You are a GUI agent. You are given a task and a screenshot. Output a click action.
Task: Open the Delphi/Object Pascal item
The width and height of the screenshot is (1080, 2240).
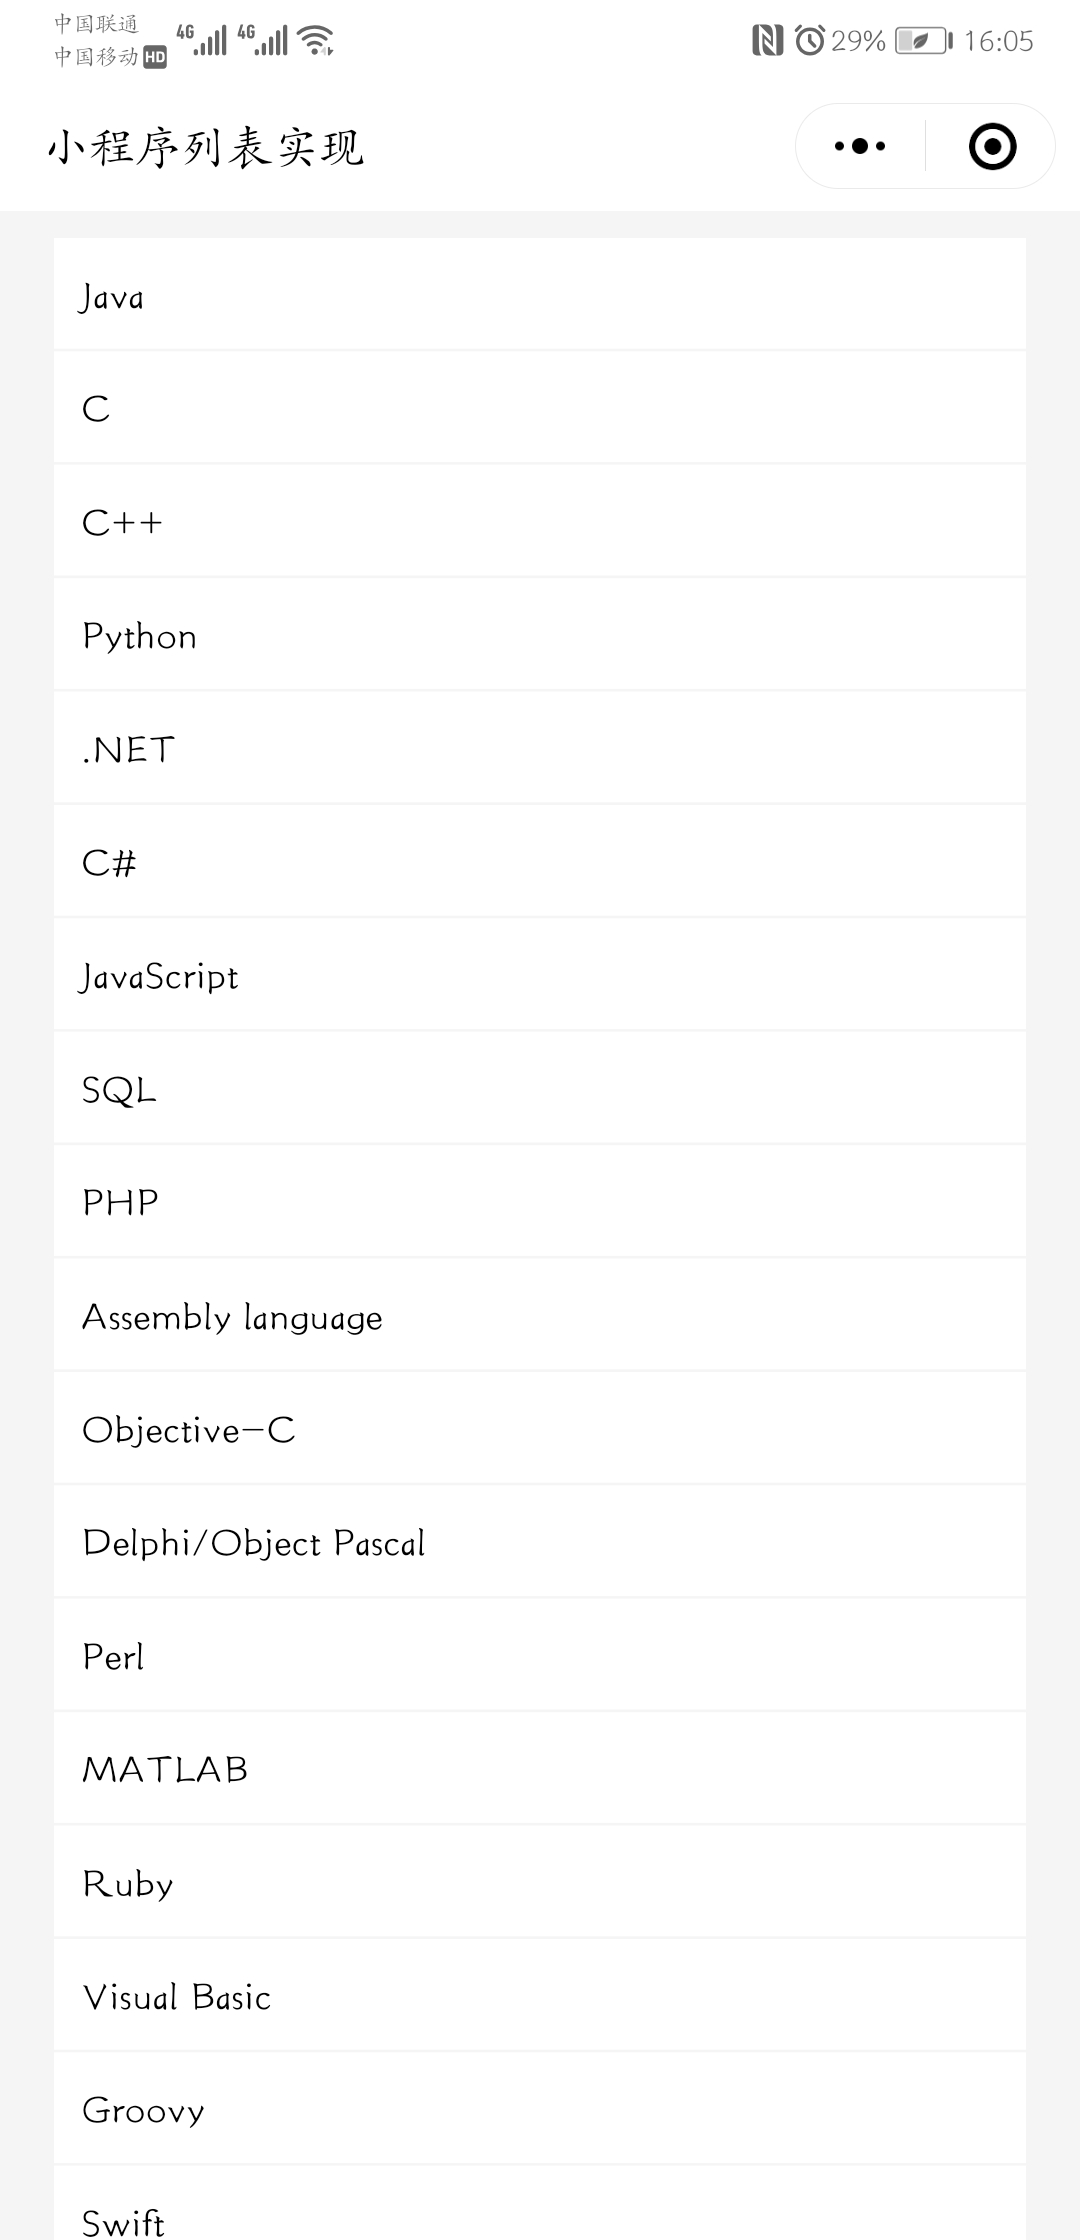(540, 1543)
